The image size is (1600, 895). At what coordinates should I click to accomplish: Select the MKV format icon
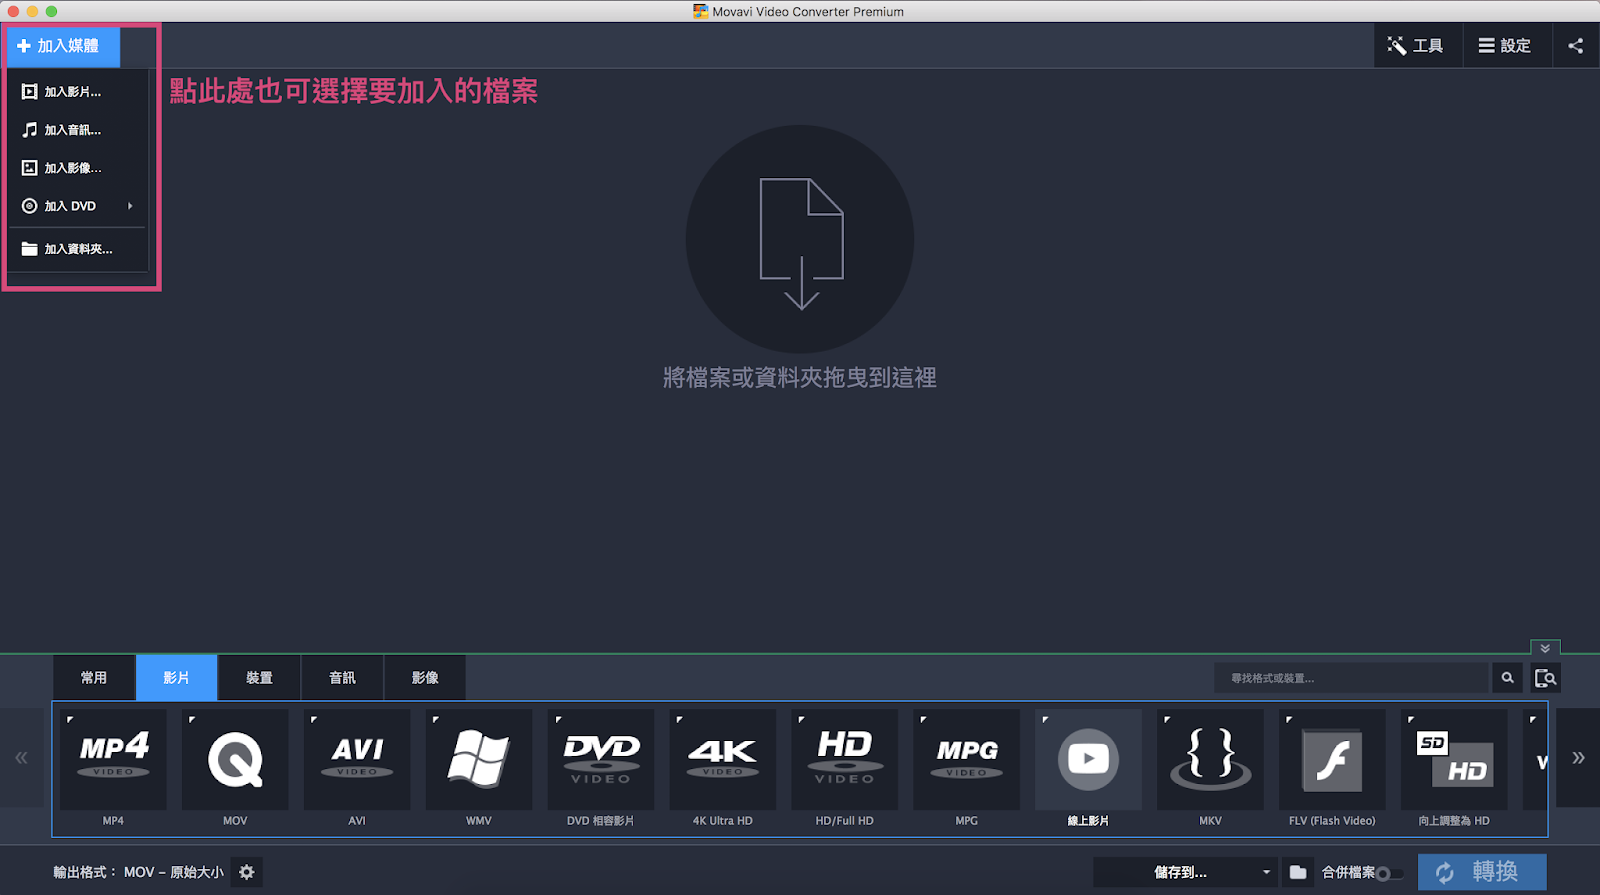click(x=1211, y=760)
